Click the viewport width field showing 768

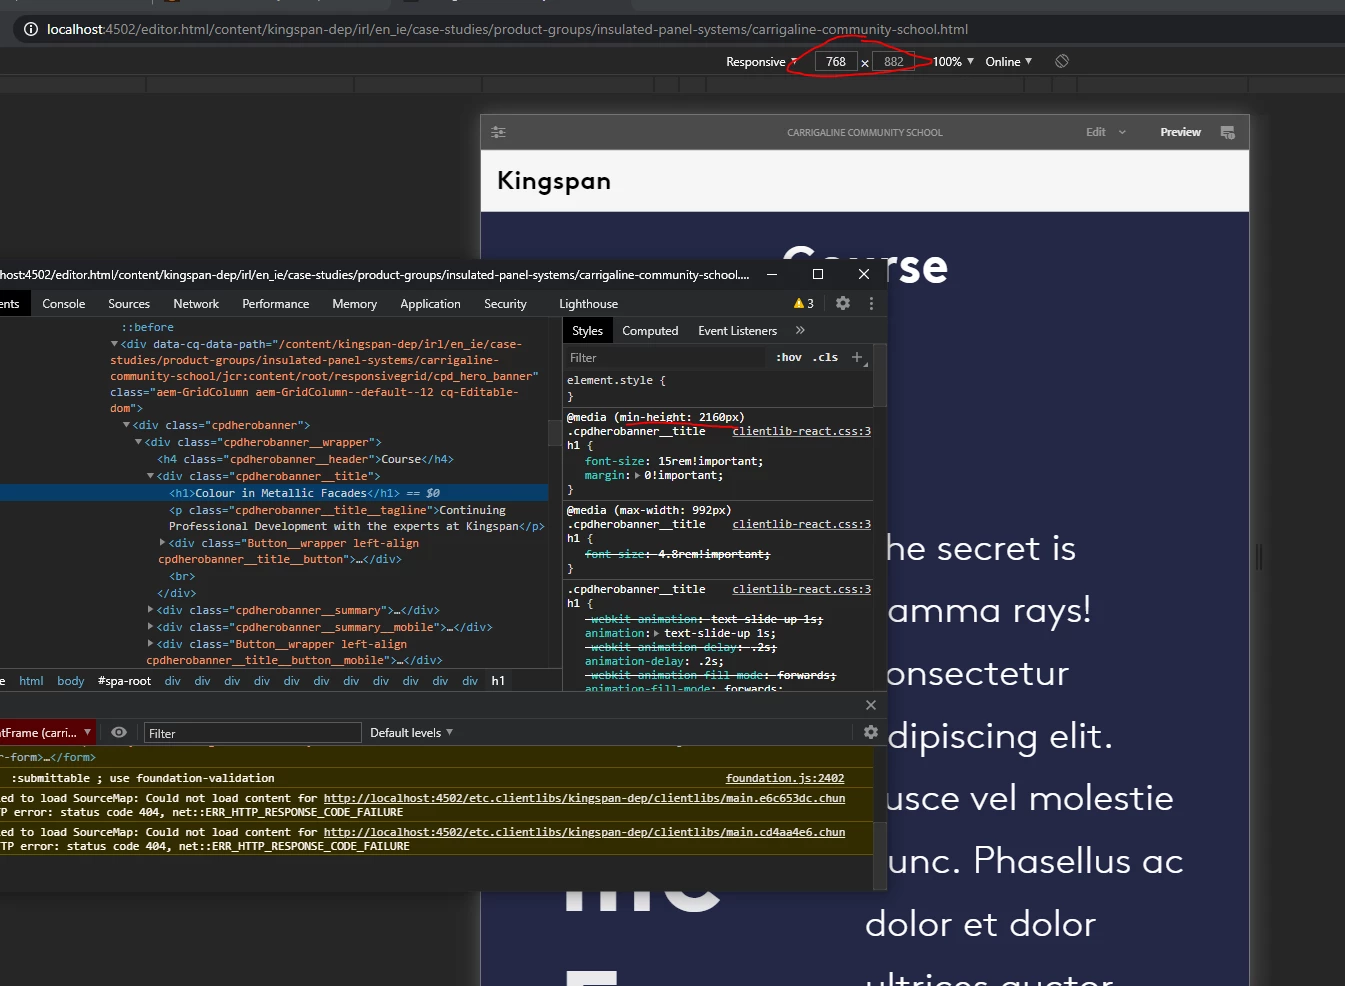836,61
